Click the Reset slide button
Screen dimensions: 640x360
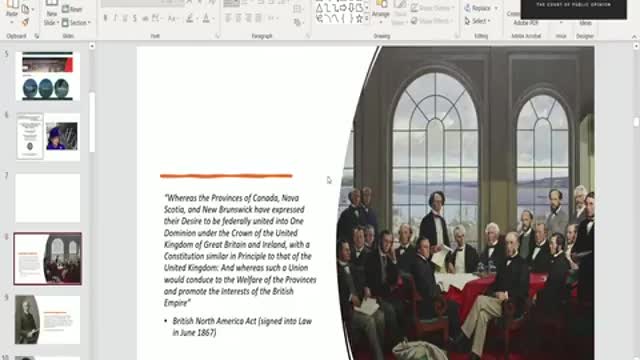tap(72, 9)
